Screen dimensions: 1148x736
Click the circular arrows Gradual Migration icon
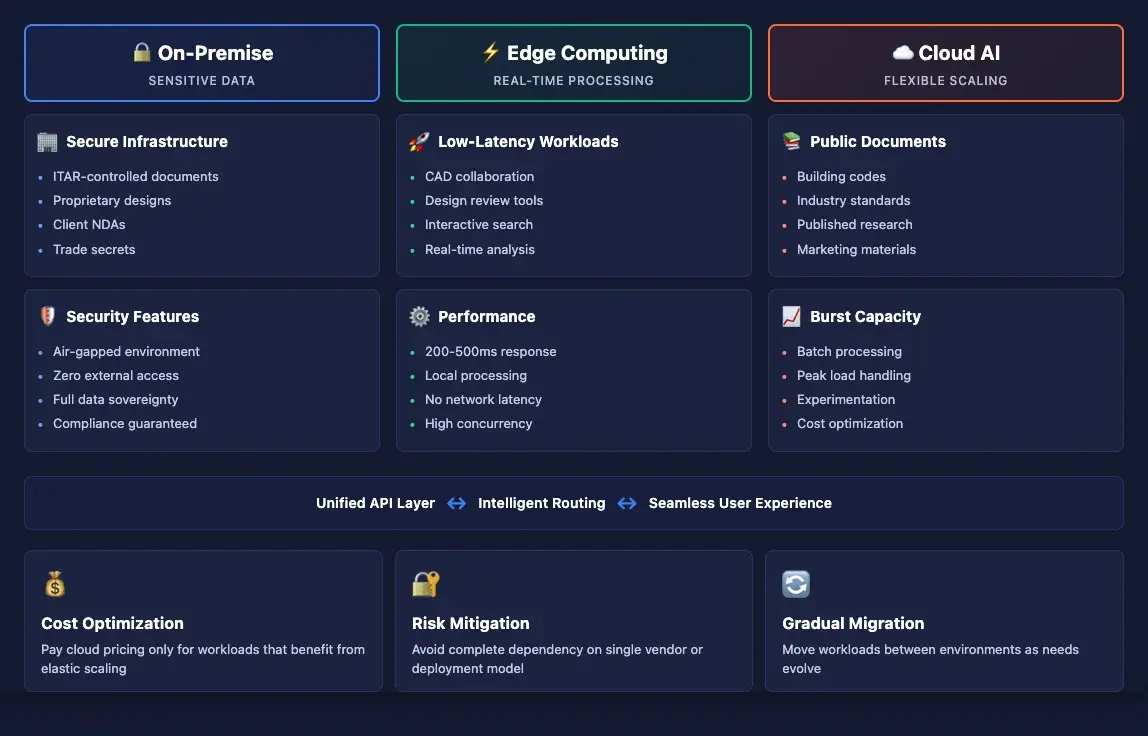coord(796,582)
